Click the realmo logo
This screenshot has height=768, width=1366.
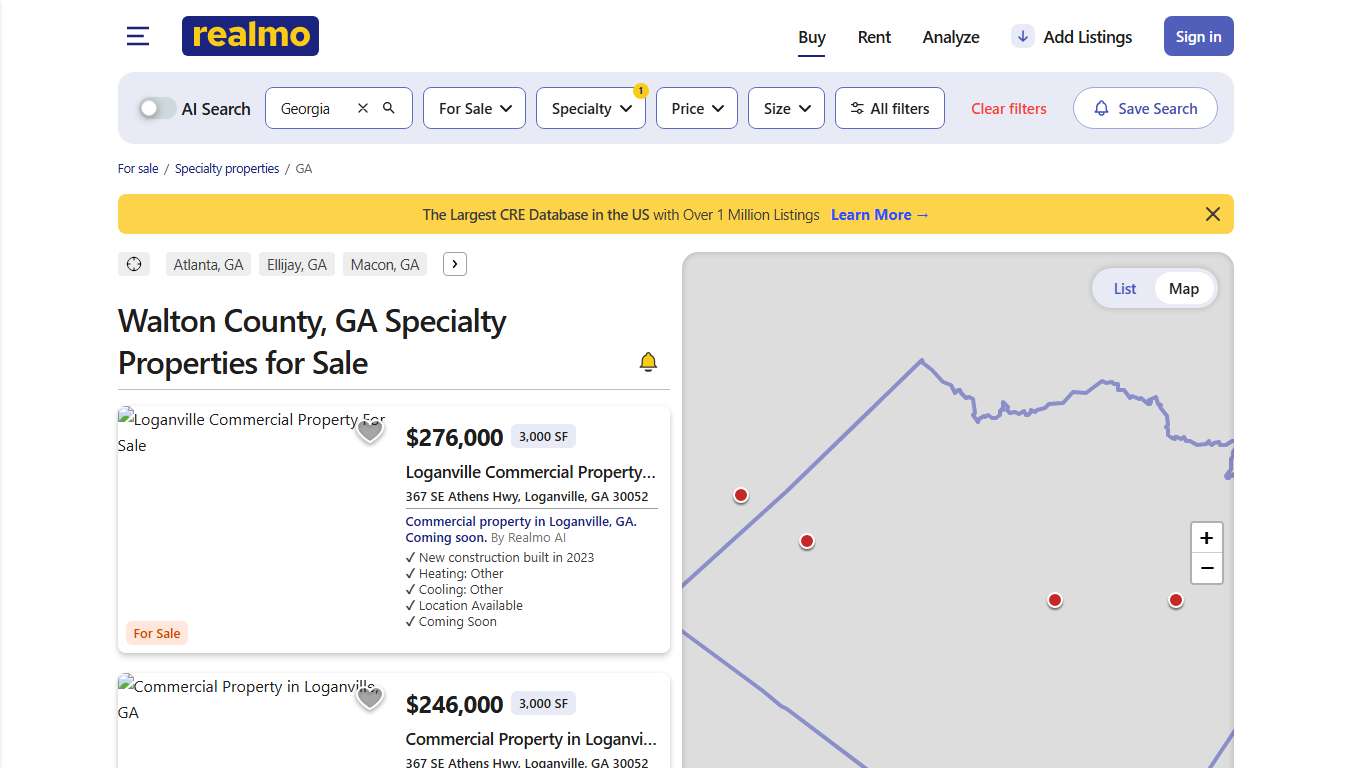pos(250,35)
